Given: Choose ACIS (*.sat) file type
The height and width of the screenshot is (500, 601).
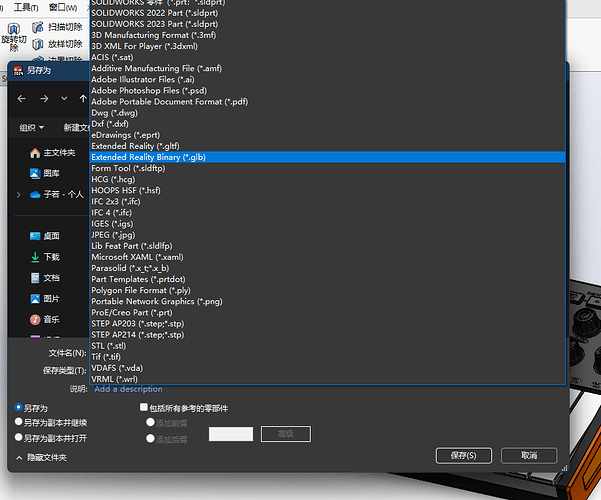Looking at the screenshot, I should tap(327, 58).
